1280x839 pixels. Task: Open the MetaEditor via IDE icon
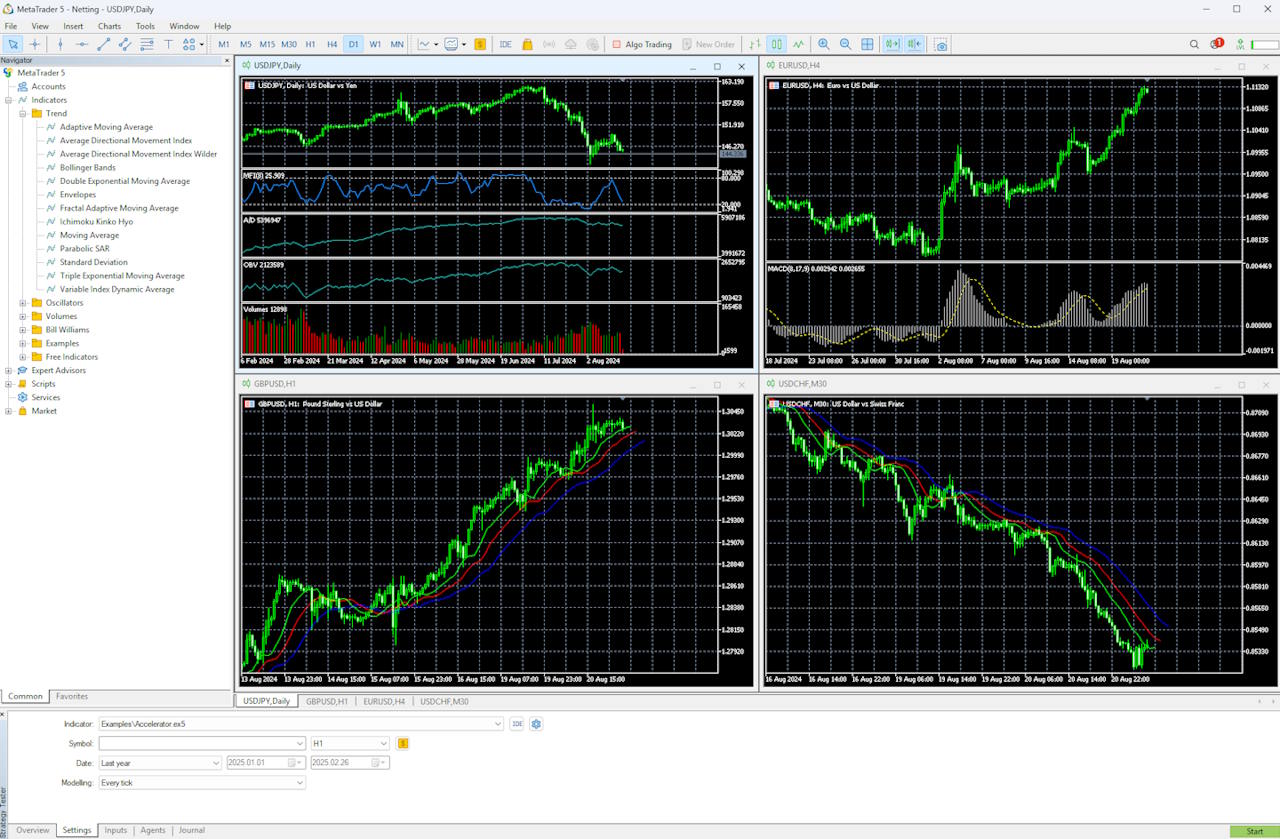pyautogui.click(x=506, y=43)
